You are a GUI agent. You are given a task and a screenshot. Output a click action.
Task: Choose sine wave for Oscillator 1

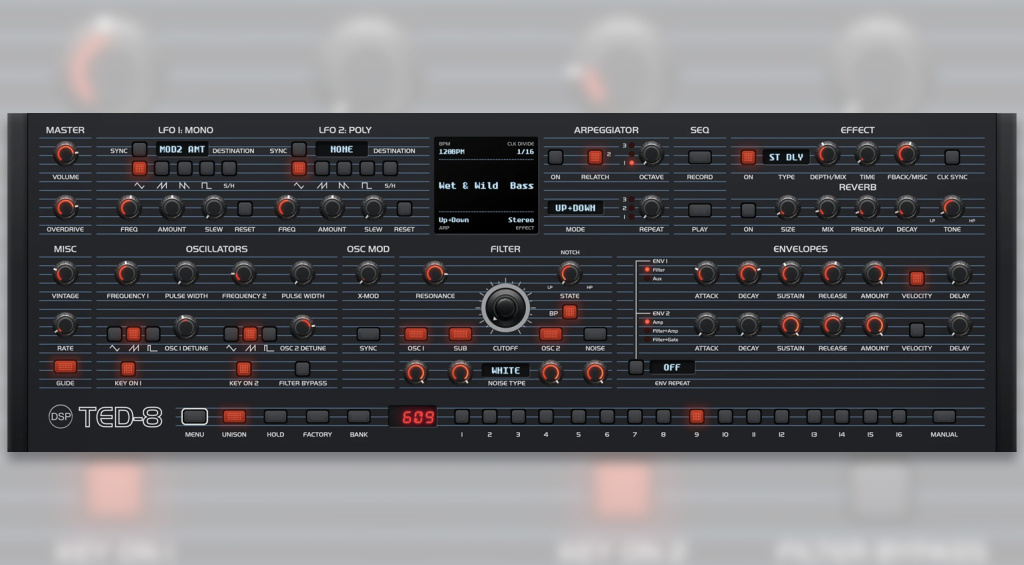click(114, 334)
